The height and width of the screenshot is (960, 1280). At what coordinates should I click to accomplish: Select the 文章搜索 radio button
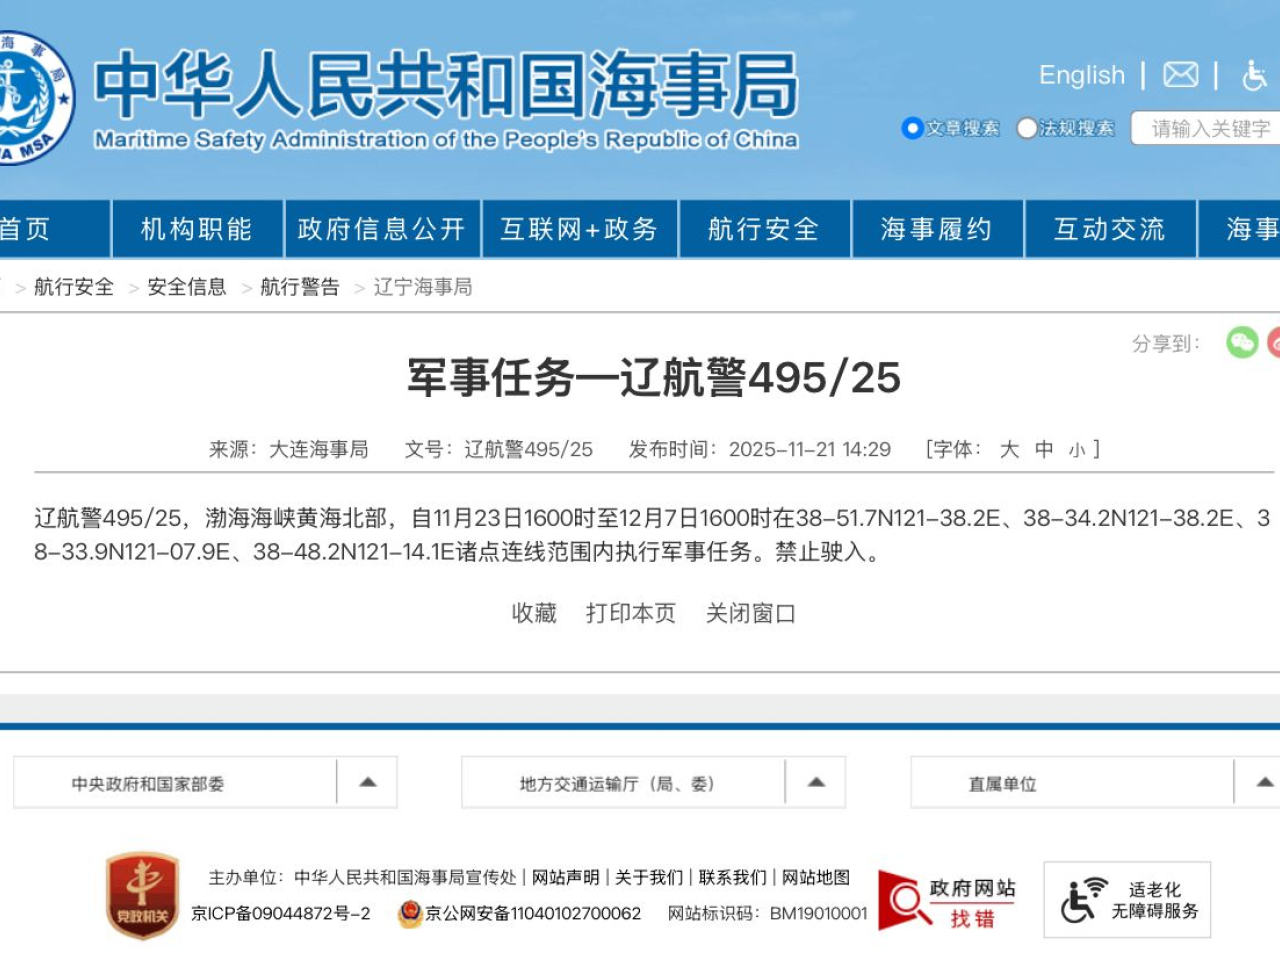(912, 128)
